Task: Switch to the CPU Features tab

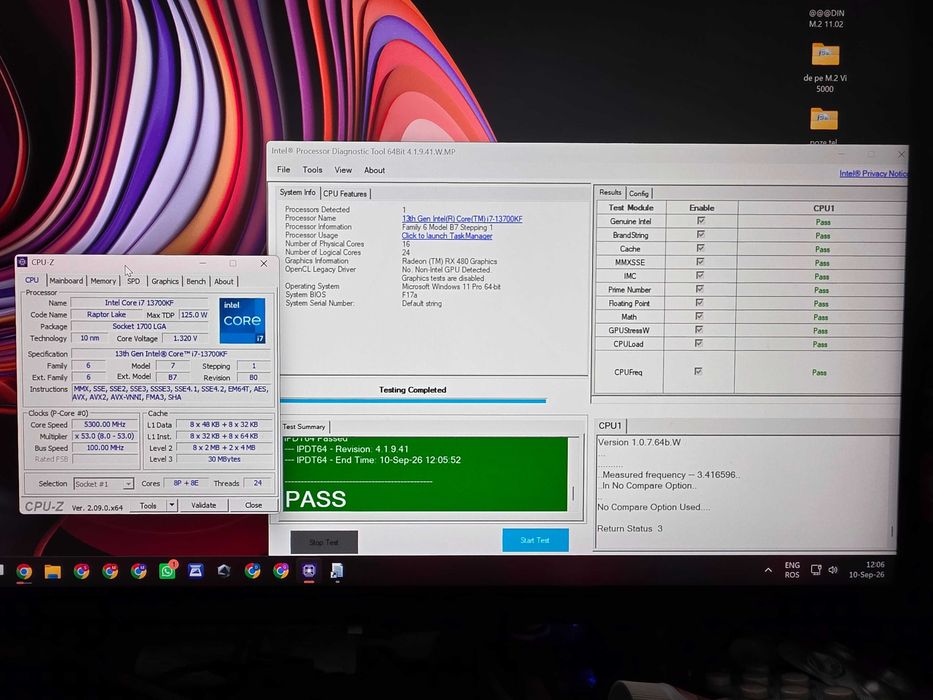Action: tap(345, 194)
